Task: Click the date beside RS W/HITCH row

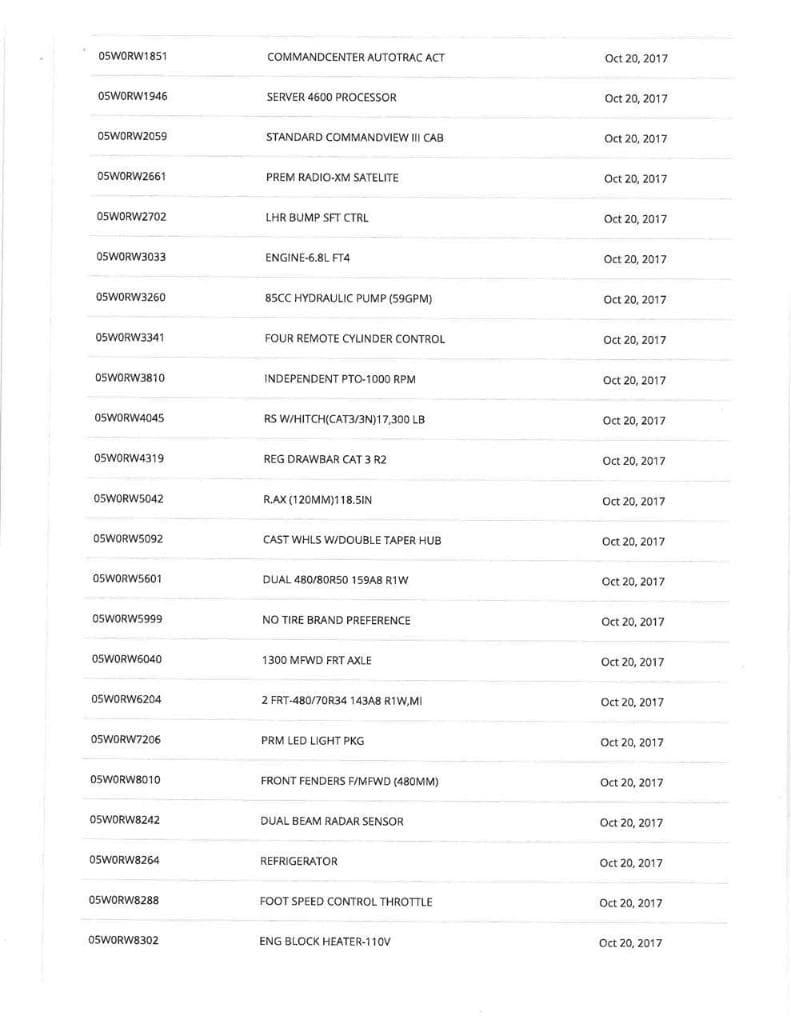Action: coord(634,421)
